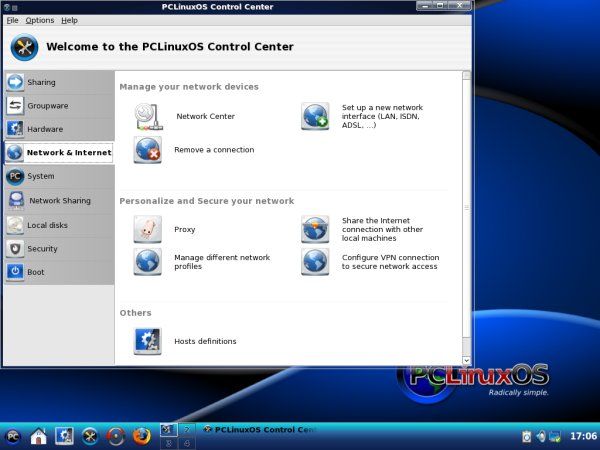Click the scrollbar up arrow

pos(466,75)
